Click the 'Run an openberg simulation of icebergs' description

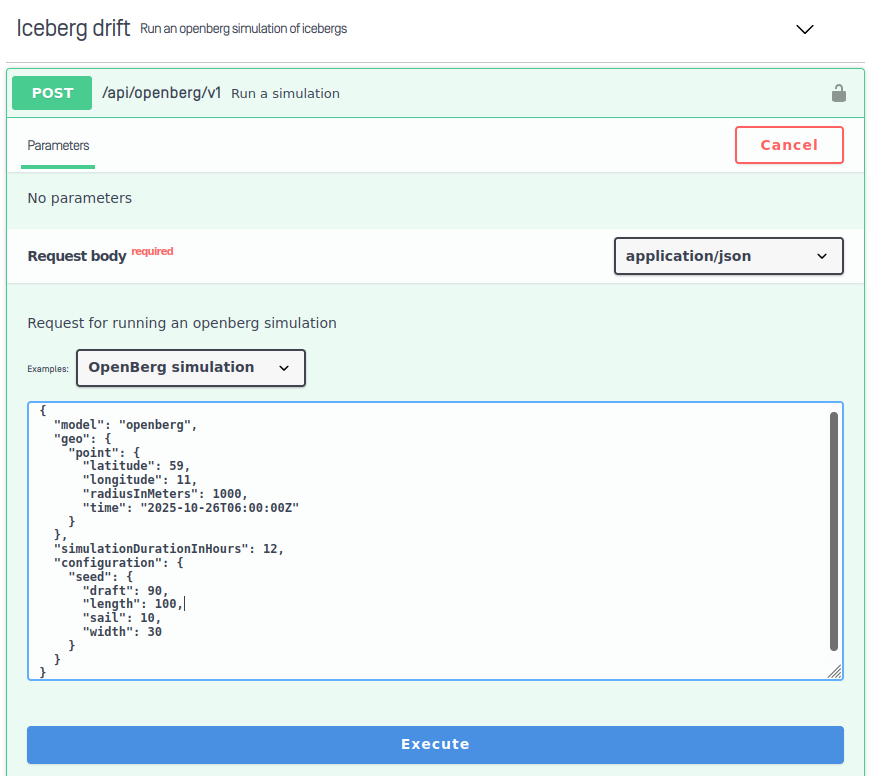tap(243, 29)
